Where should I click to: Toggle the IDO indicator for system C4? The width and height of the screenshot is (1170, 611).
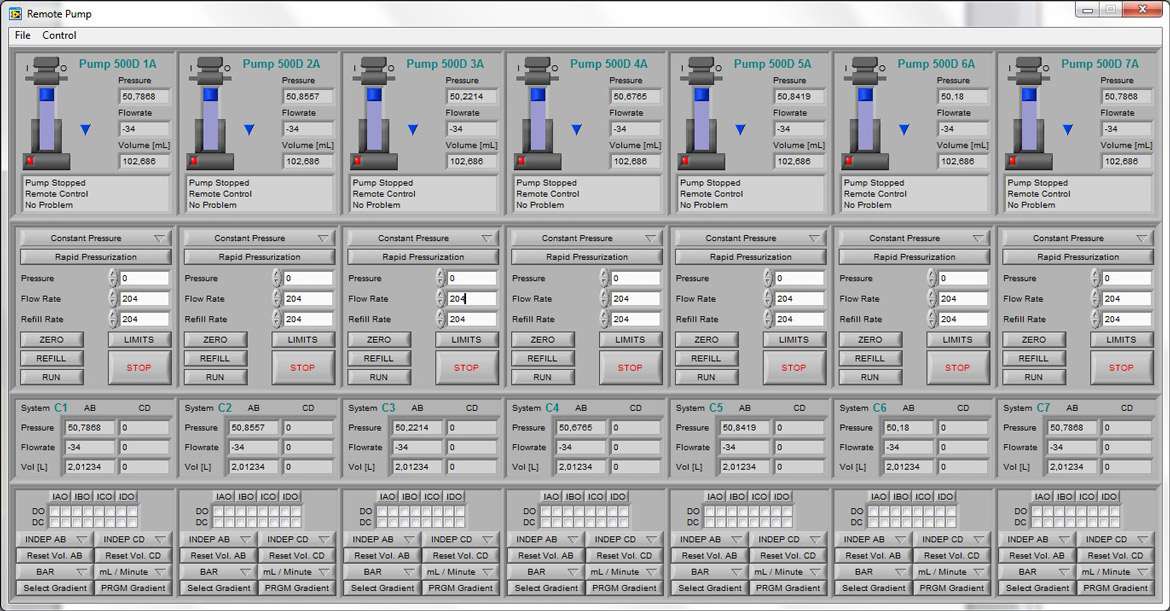[618, 496]
